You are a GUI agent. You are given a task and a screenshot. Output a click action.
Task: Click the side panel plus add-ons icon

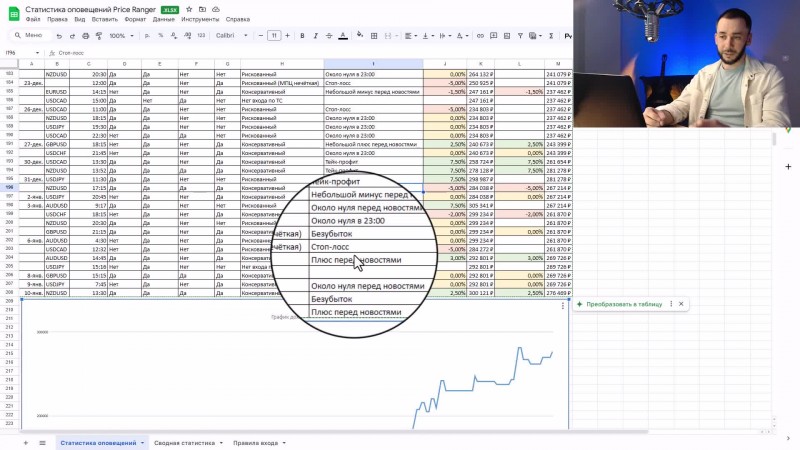[x=788, y=167]
